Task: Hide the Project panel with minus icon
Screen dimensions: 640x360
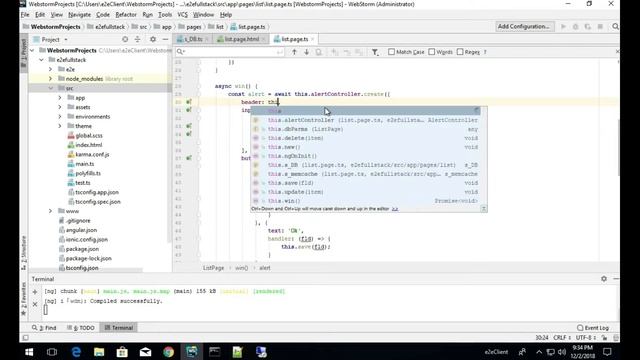Action: [165, 39]
